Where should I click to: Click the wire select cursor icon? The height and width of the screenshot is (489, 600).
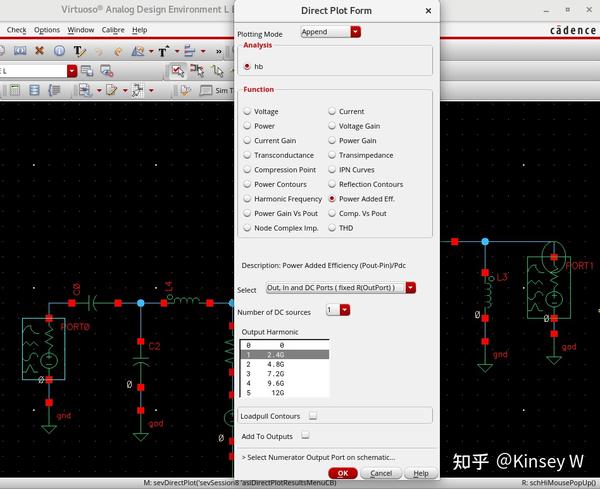click(218, 71)
